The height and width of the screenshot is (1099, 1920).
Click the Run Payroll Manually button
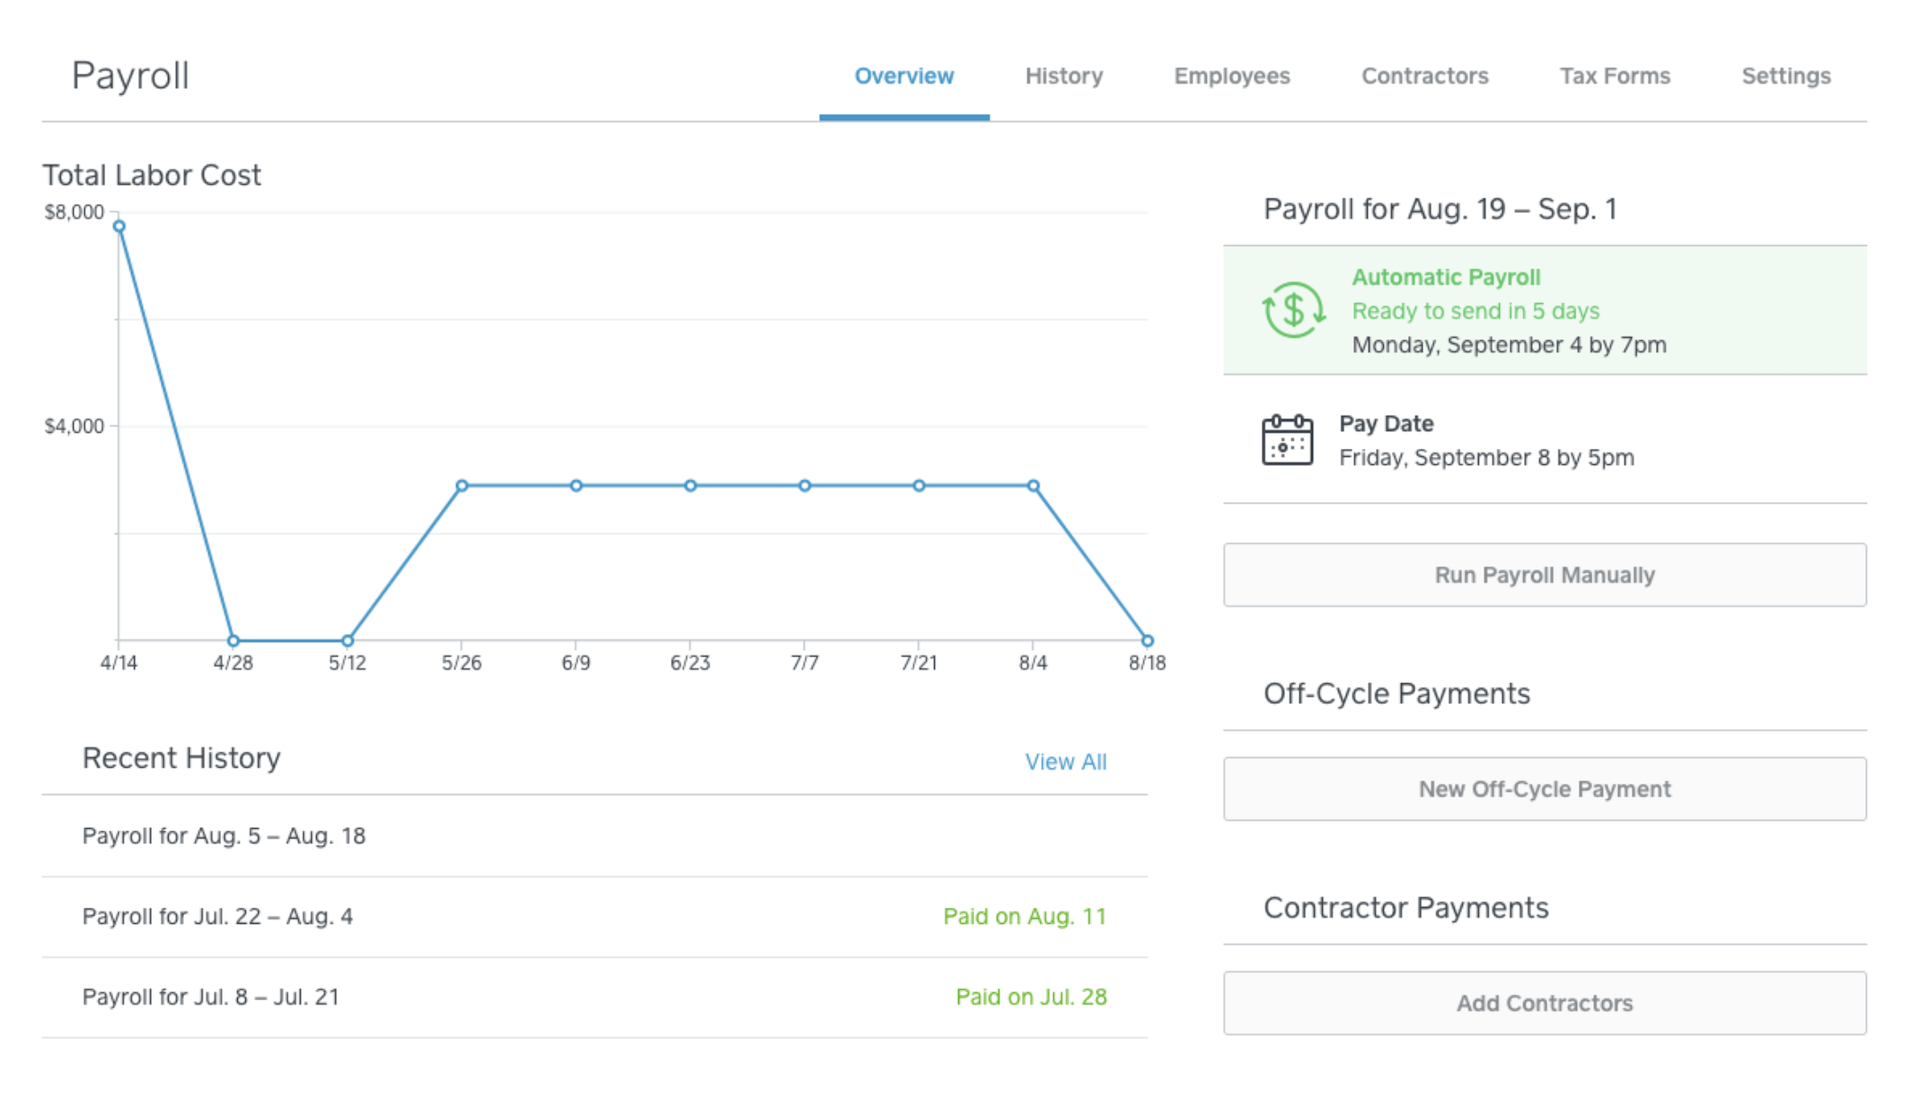tap(1544, 574)
